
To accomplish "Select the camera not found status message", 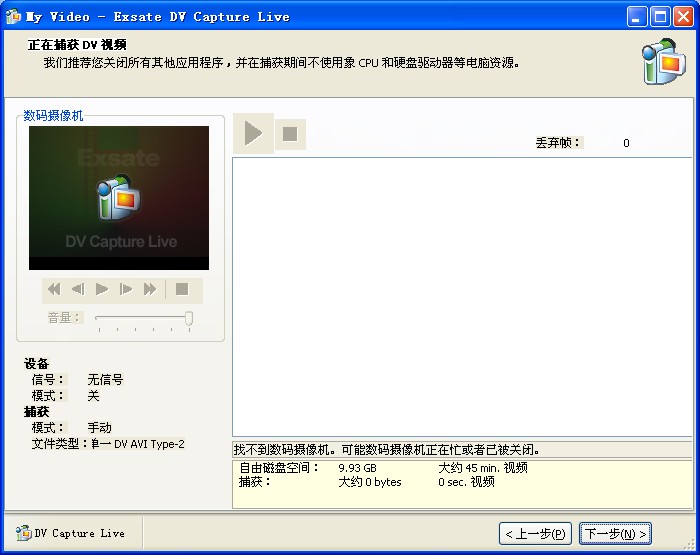I will click(387, 450).
